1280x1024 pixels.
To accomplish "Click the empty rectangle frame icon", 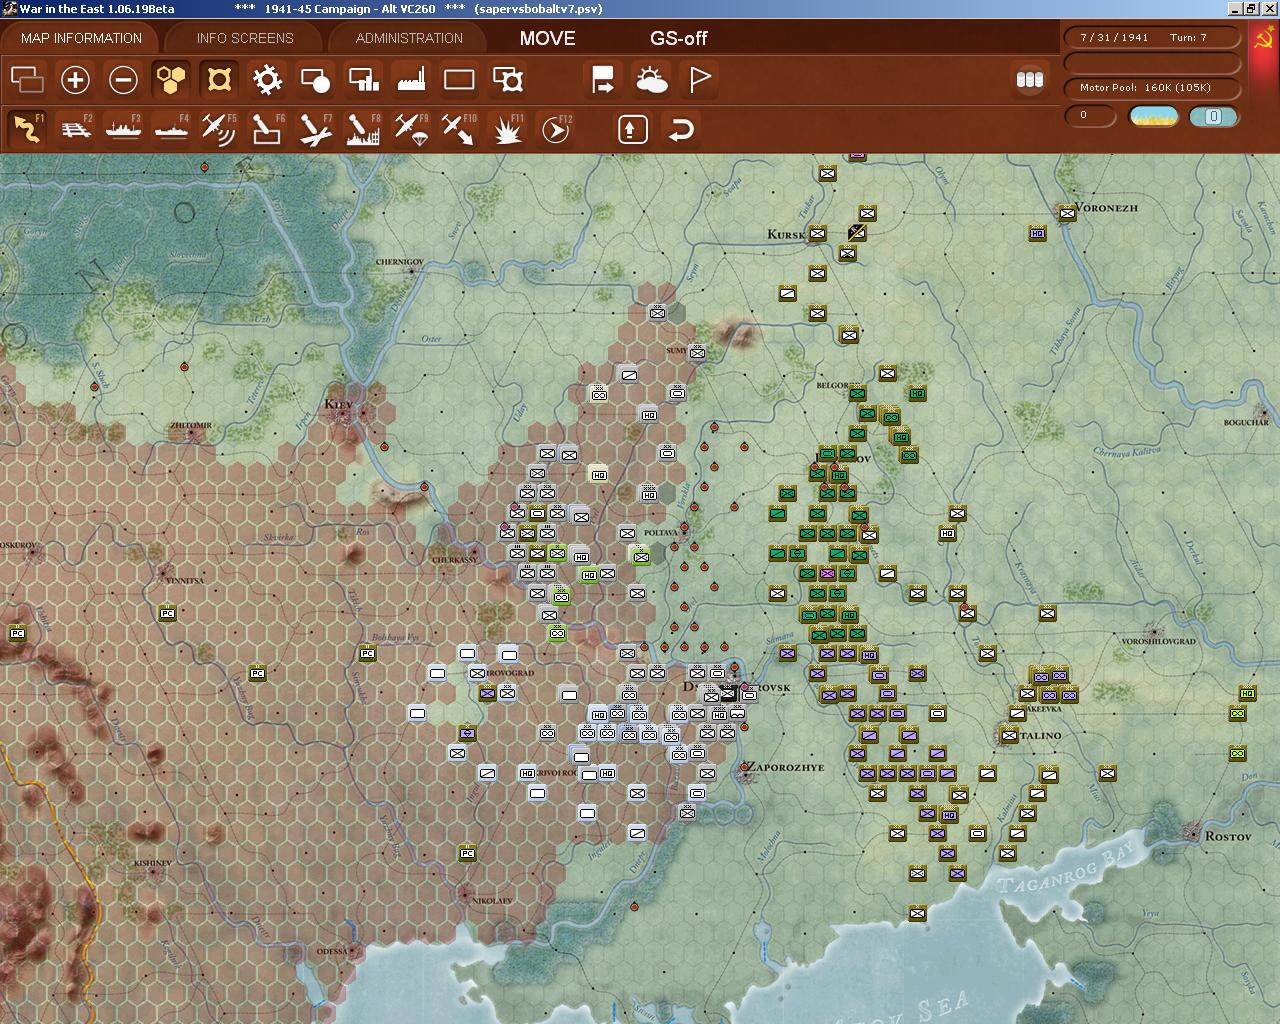I will pyautogui.click(x=459, y=80).
